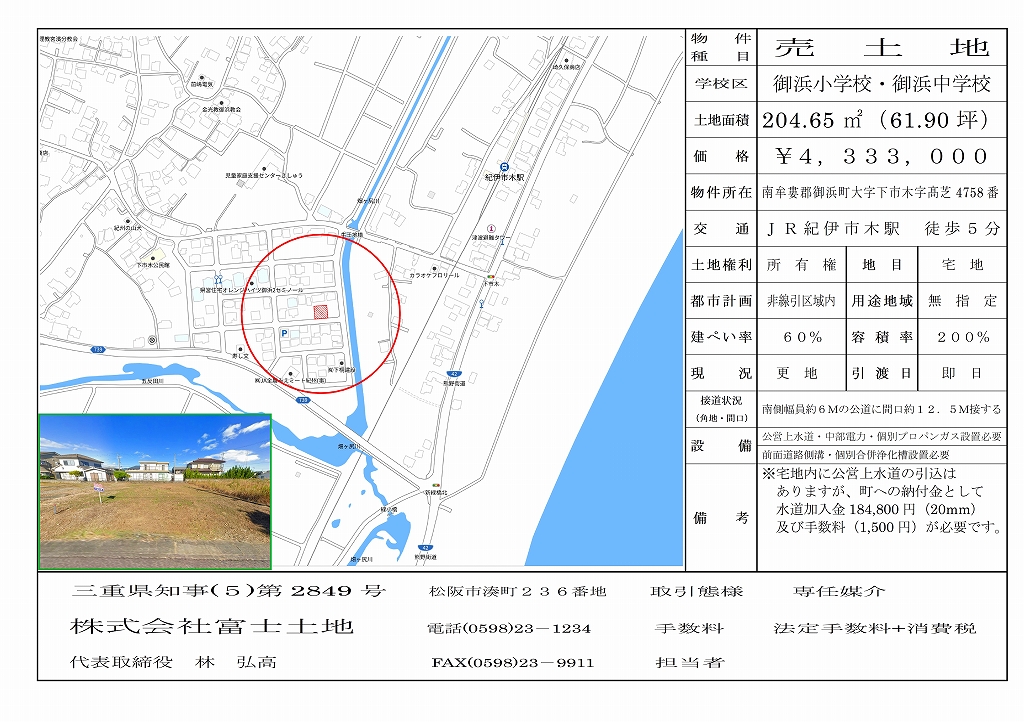Open the vacant lot photo thumbnail
Image resolution: width=1024 pixels, height=722 pixels.
click(x=155, y=491)
